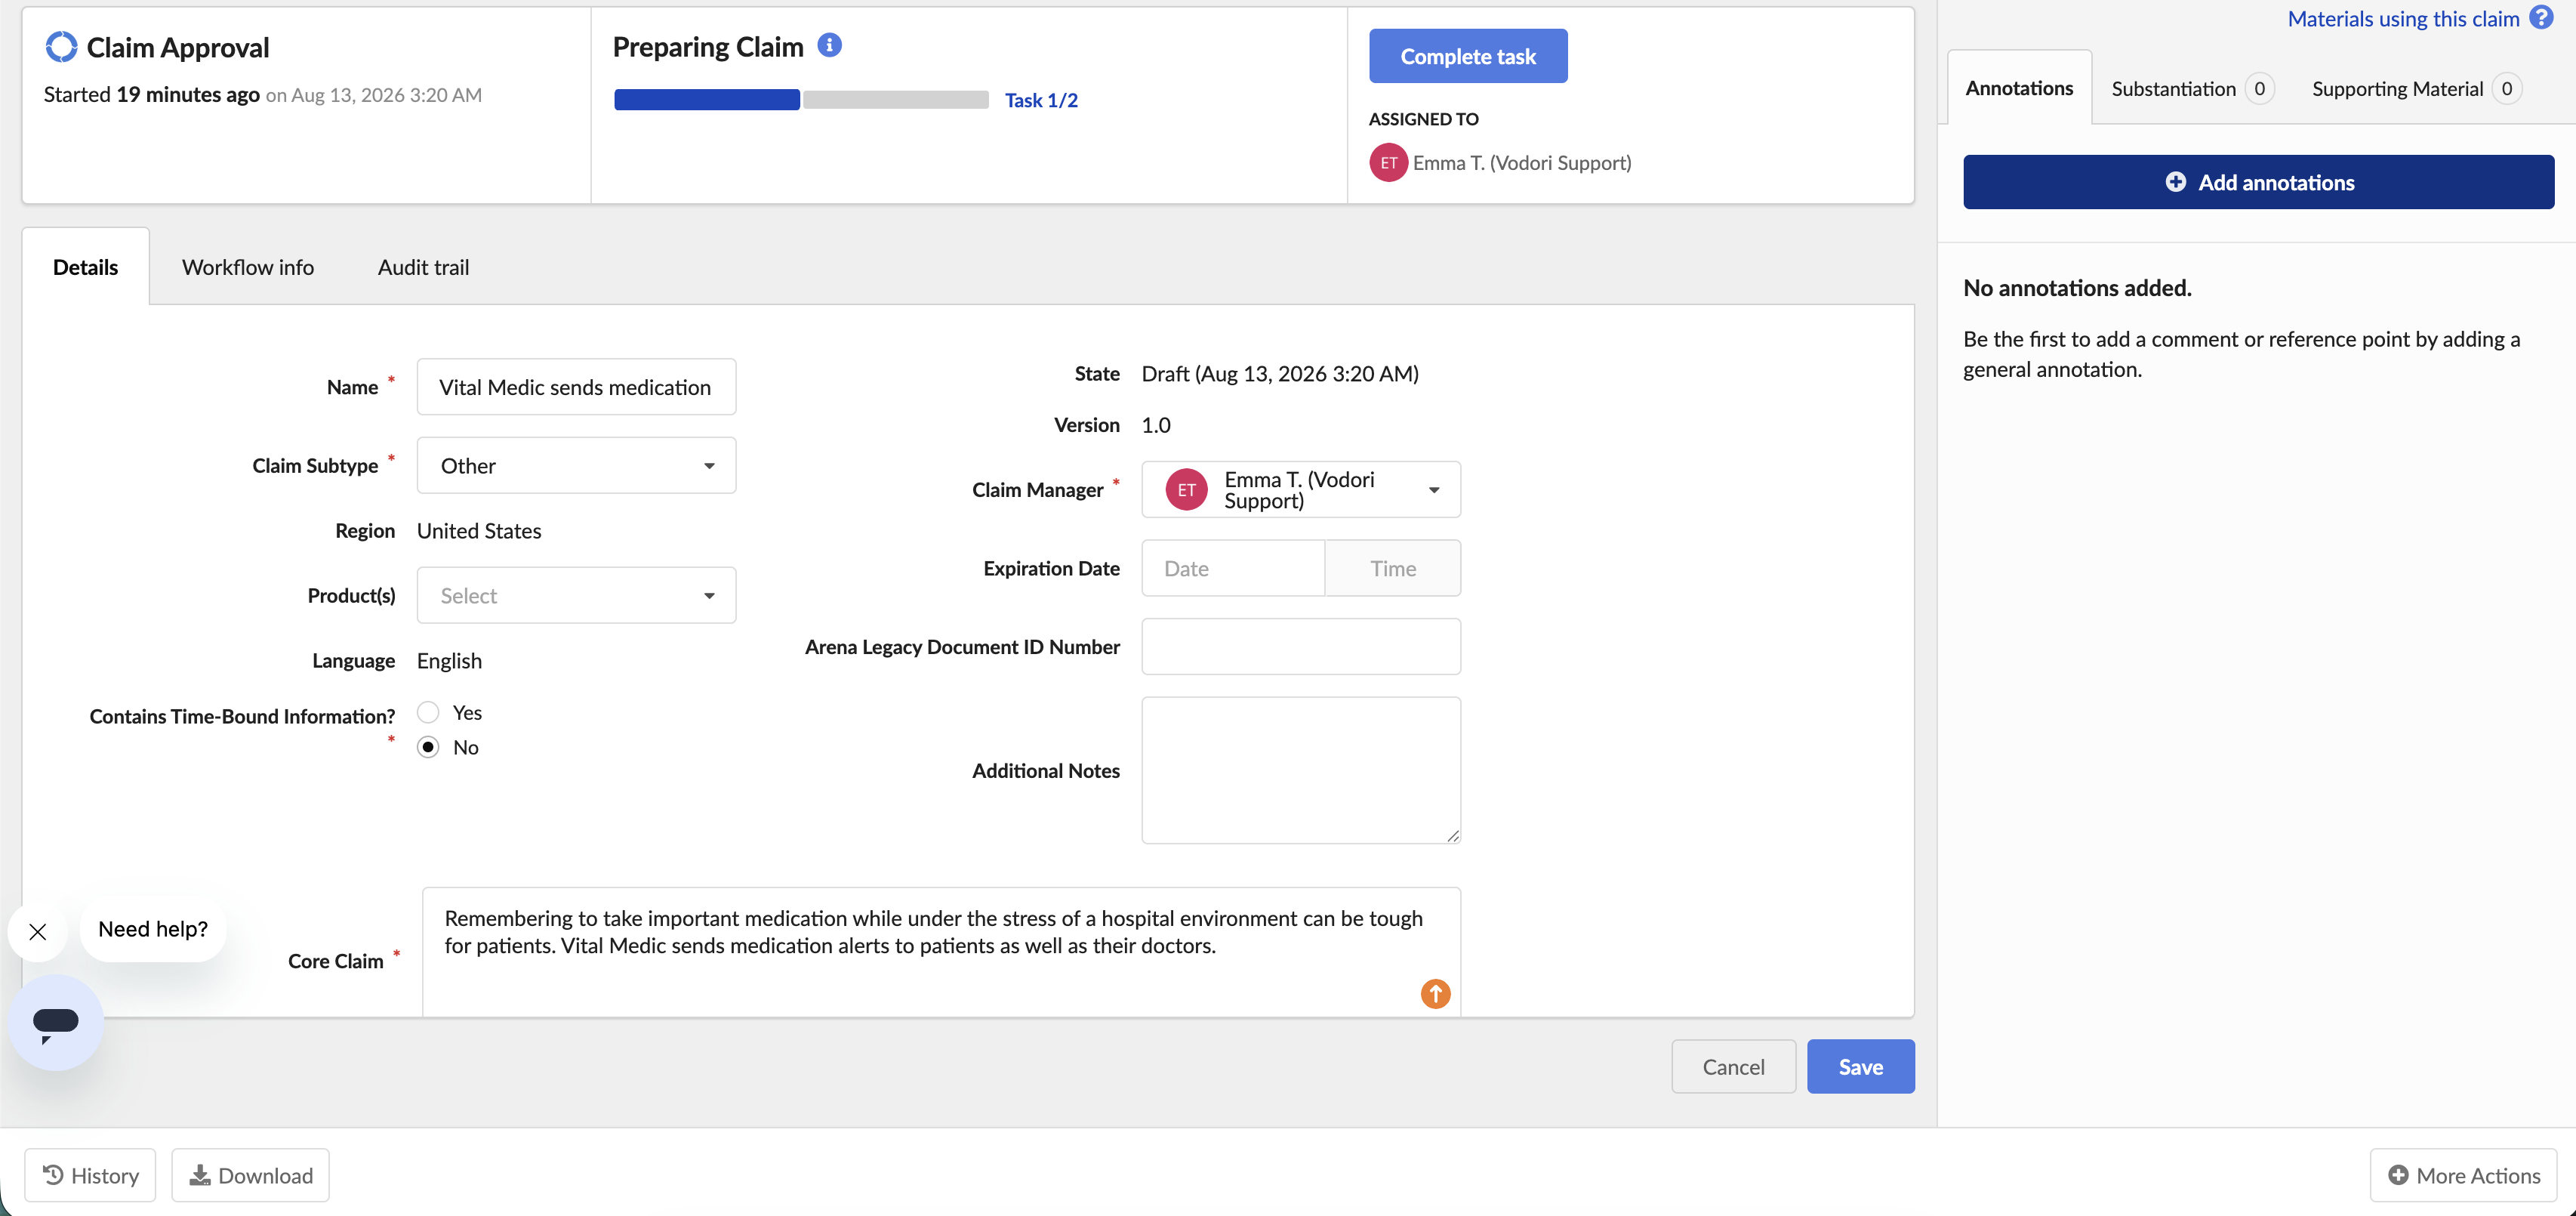Switch to the Workflow info tab
This screenshot has height=1216, width=2576.
click(x=247, y=267)
